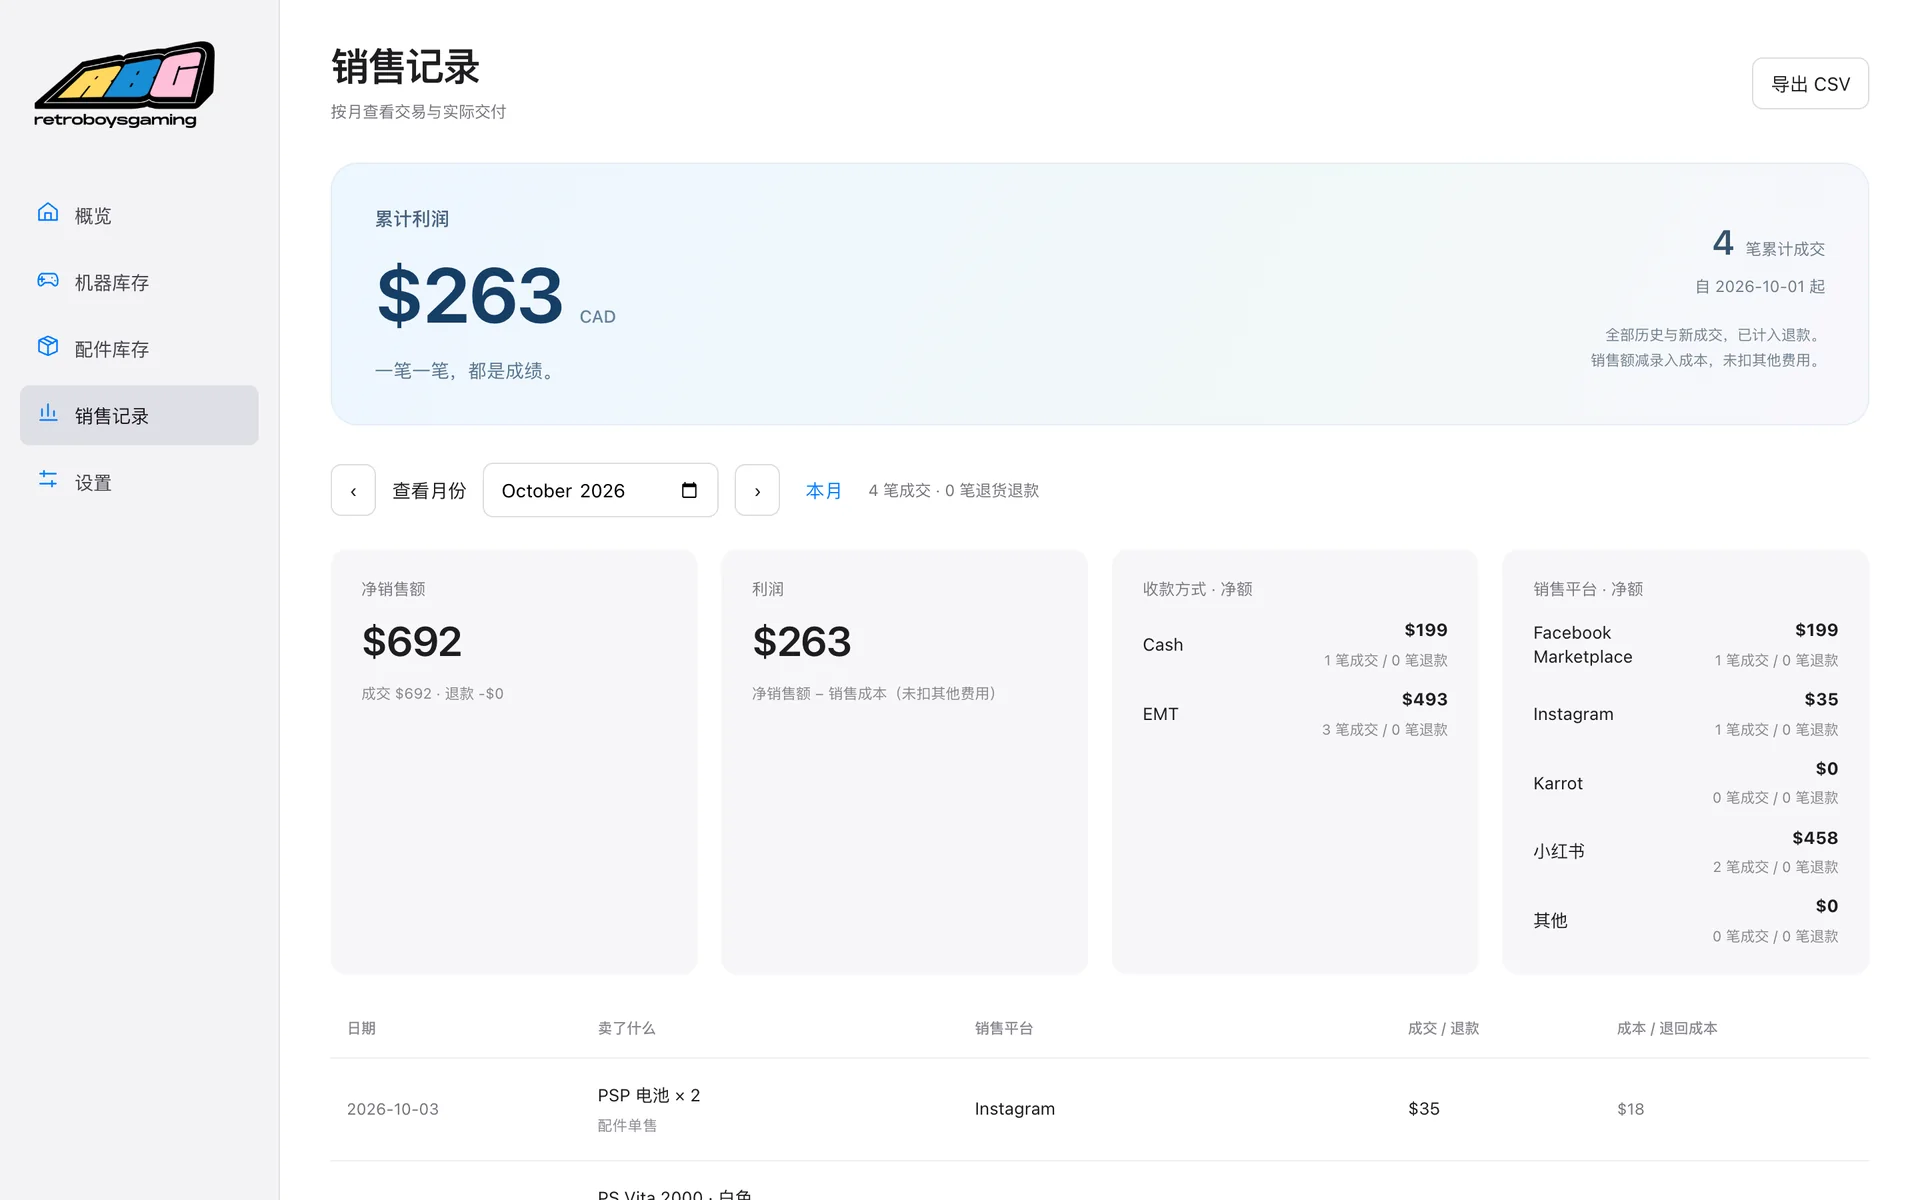Click the 卖了什么 column header
Viewport: 1920px width, 1200px height.
coord(626,1028)
